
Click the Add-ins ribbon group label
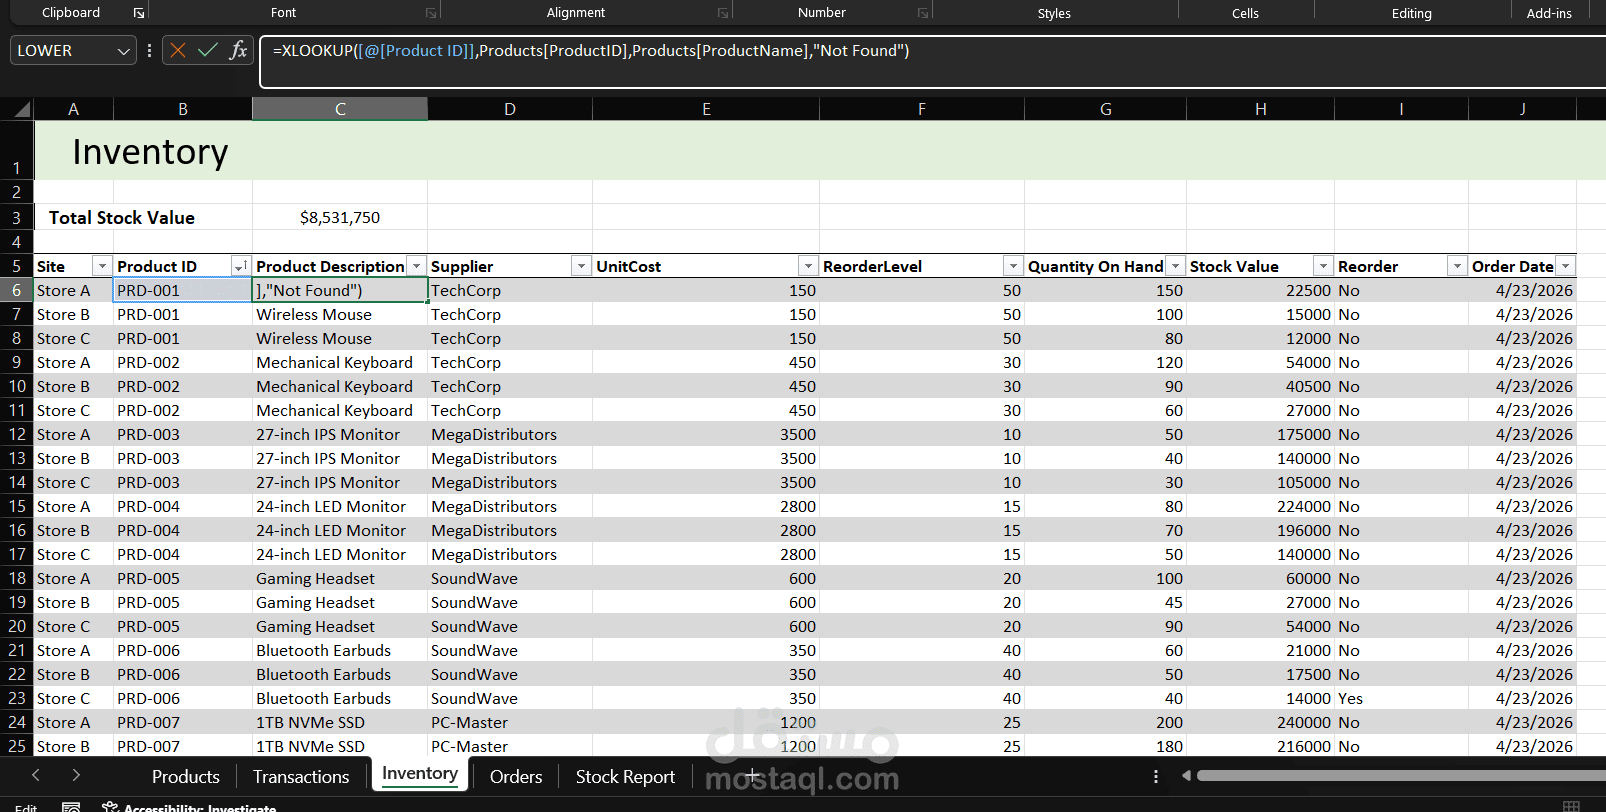[1549, 13]
